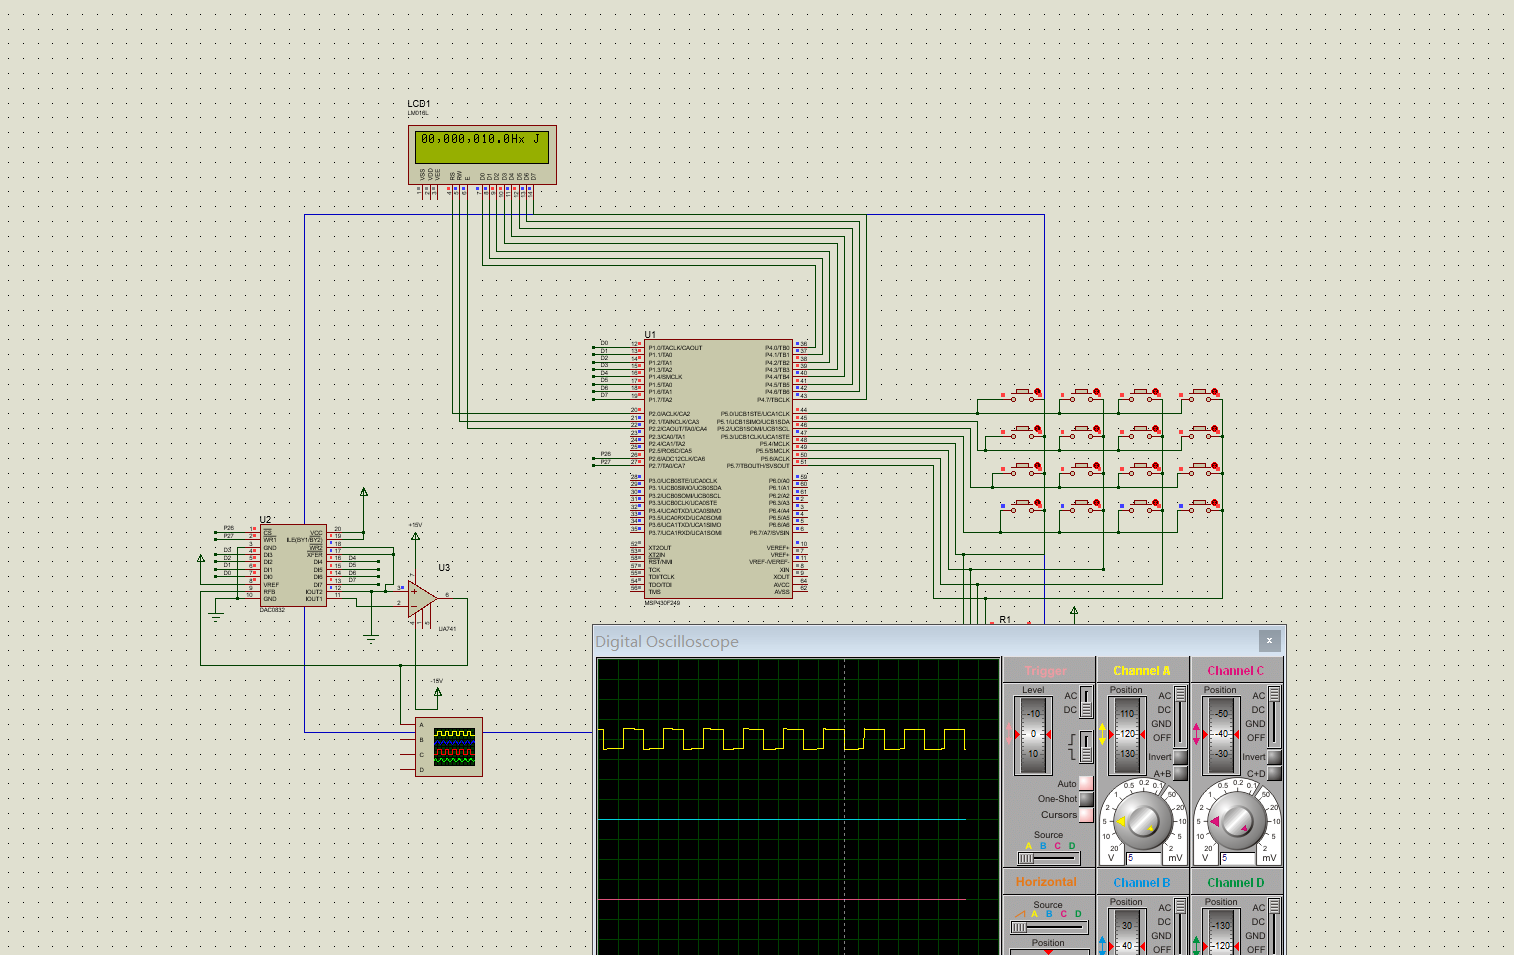Toggle the Trigger Auto button
The image size is (1514, 955).
(1085, 783)
